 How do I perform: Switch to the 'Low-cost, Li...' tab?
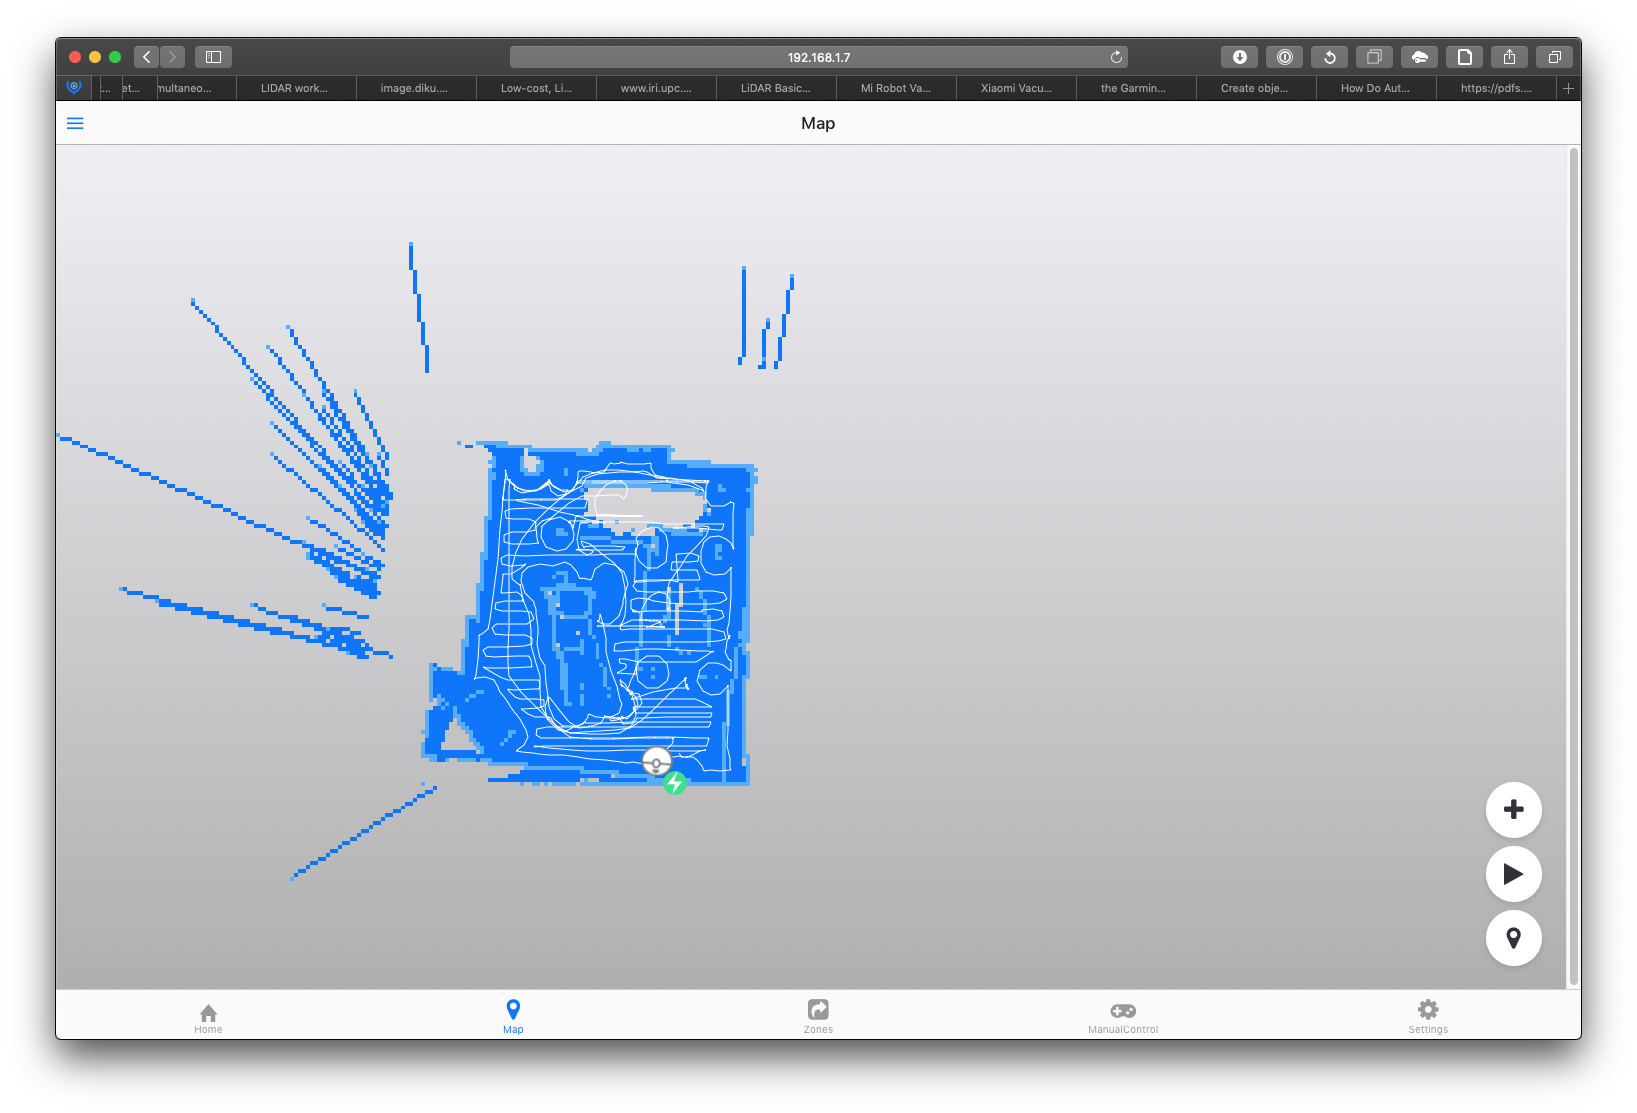click(x=536, y=88)
